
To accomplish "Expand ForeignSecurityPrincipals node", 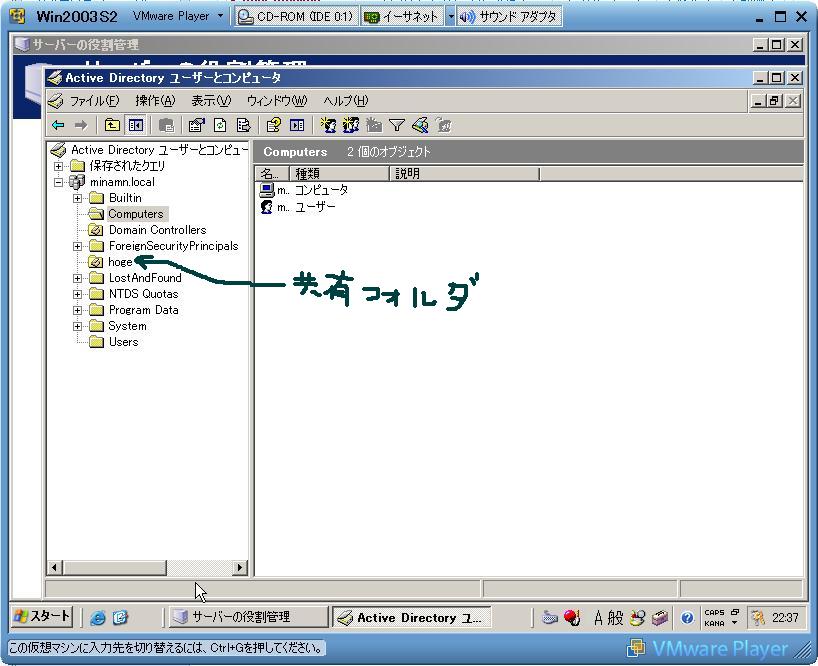I will pyautogui.click(x=77, y=247).
